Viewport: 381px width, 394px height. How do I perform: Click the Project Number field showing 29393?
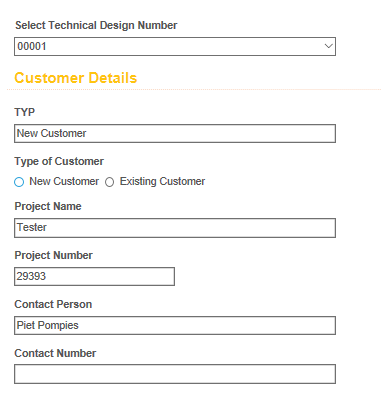click(x=94, y=276)
